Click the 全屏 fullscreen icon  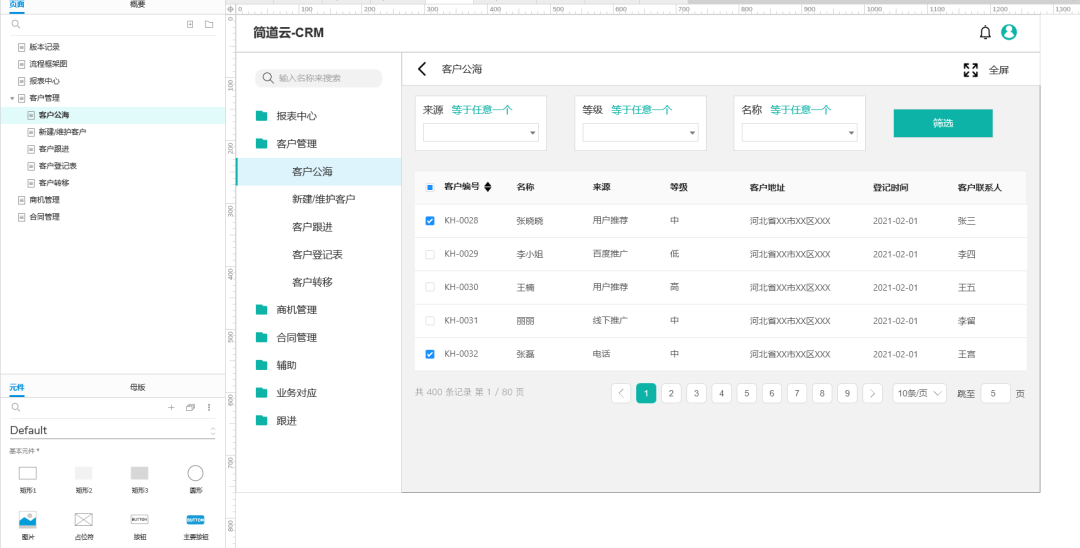pyautogui.click(x=970, y=70)
